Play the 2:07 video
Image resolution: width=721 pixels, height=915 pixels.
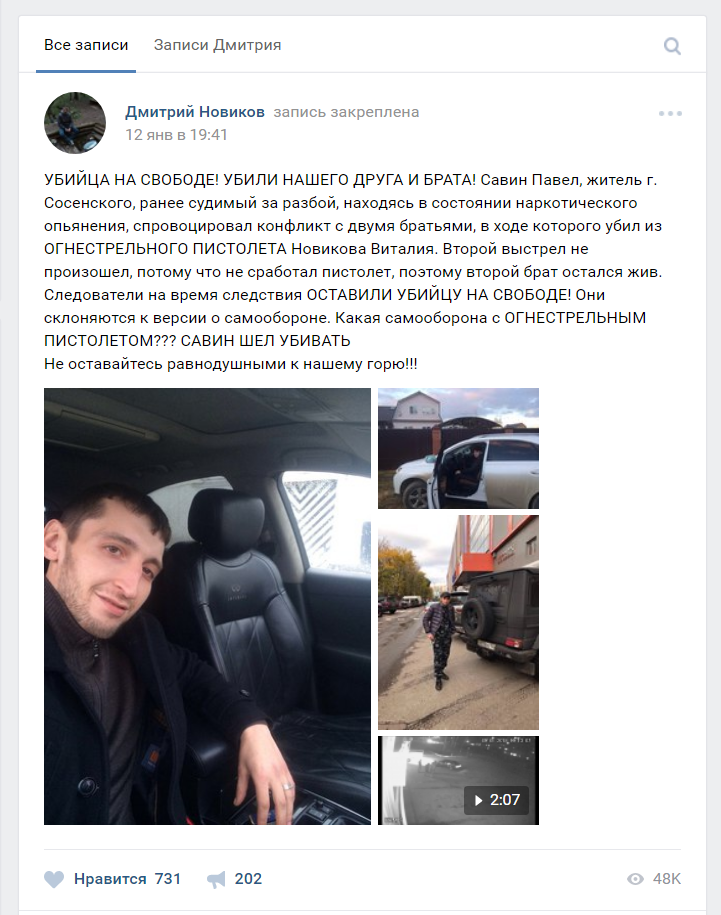click(x=496, y=799)
